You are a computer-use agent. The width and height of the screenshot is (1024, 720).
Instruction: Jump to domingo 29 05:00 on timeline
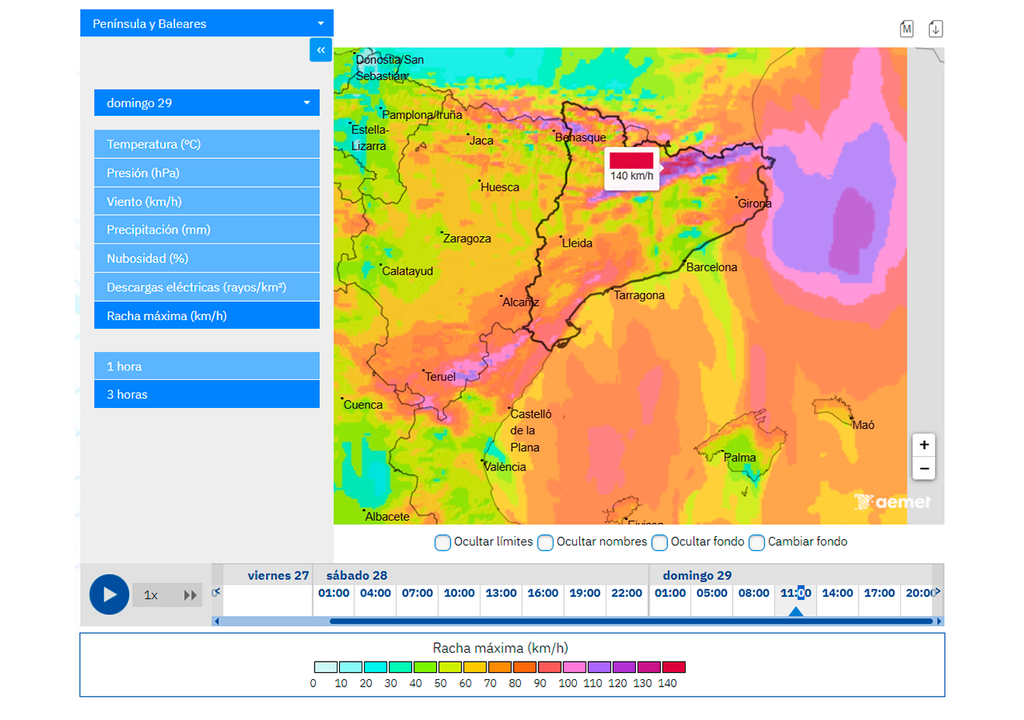pyautogui.click(x=712, y=593)
